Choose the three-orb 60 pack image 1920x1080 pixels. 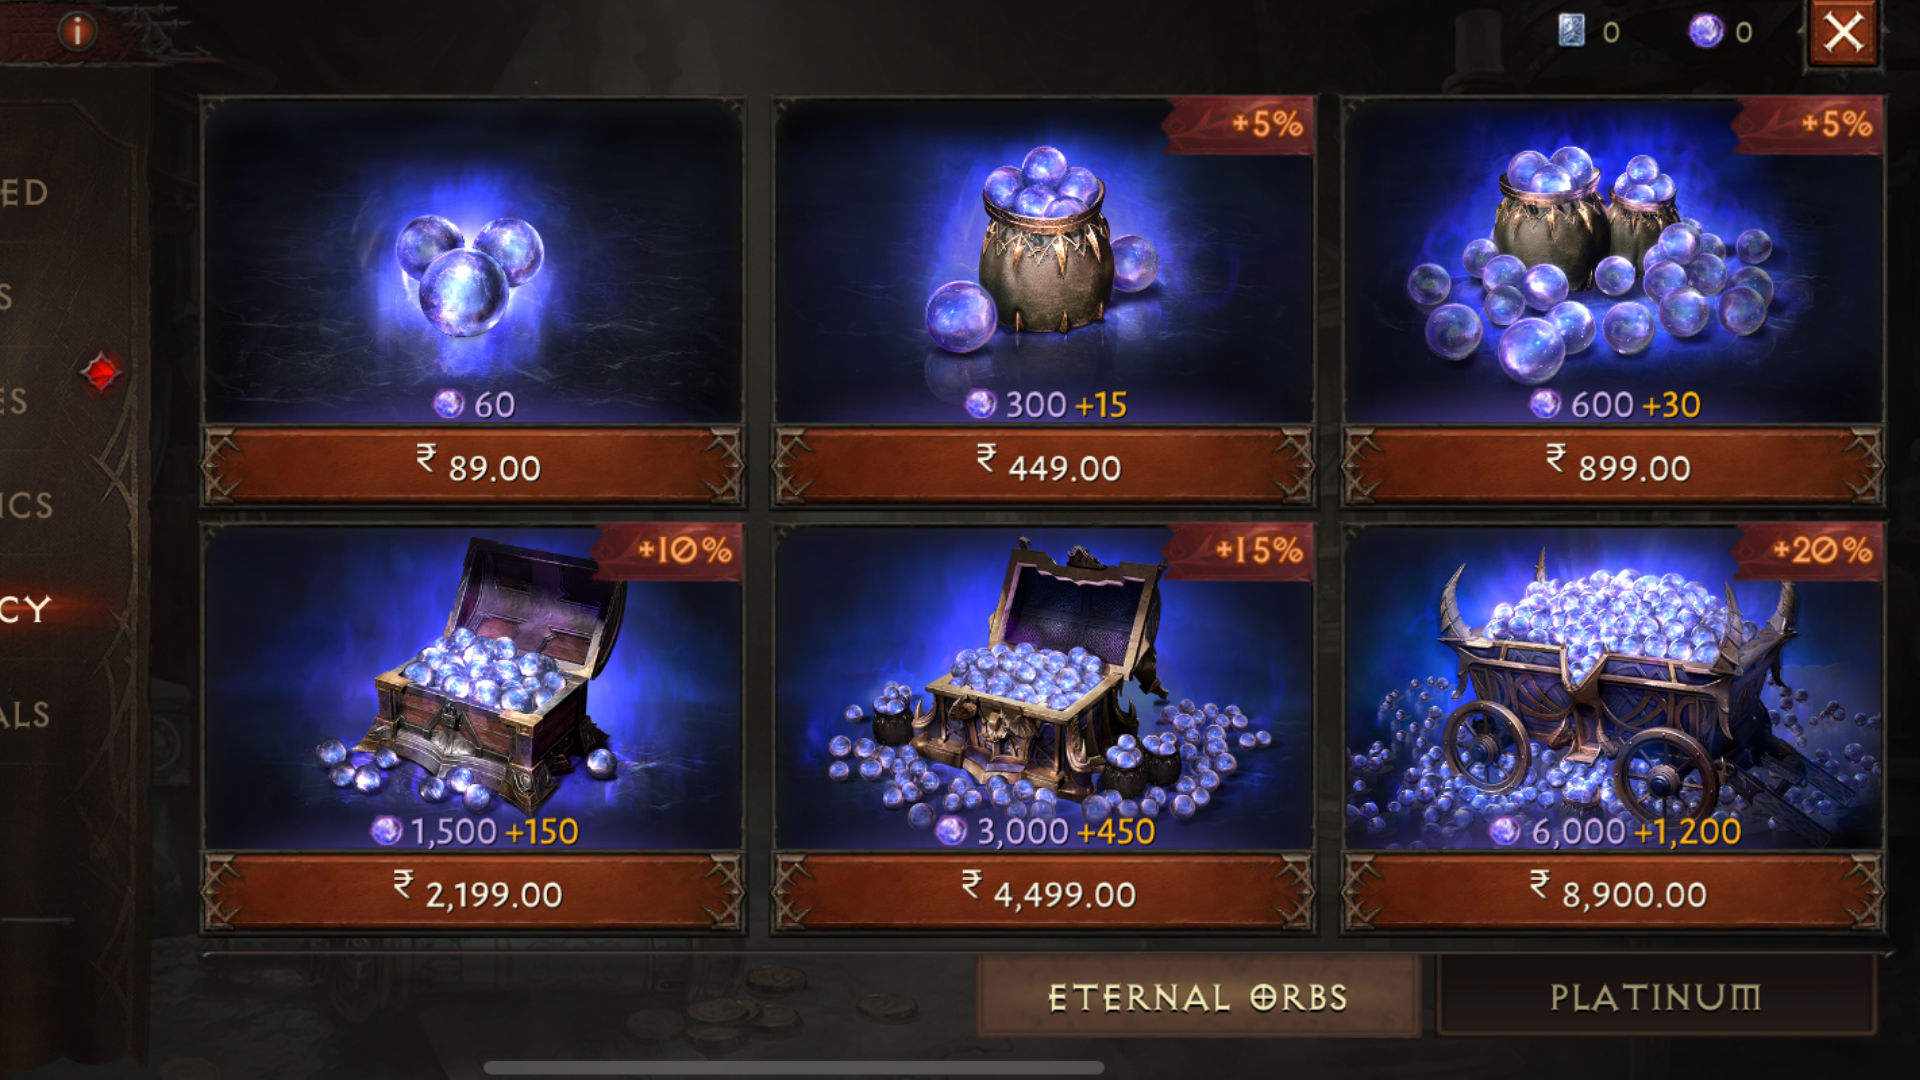tap(473, 262)
